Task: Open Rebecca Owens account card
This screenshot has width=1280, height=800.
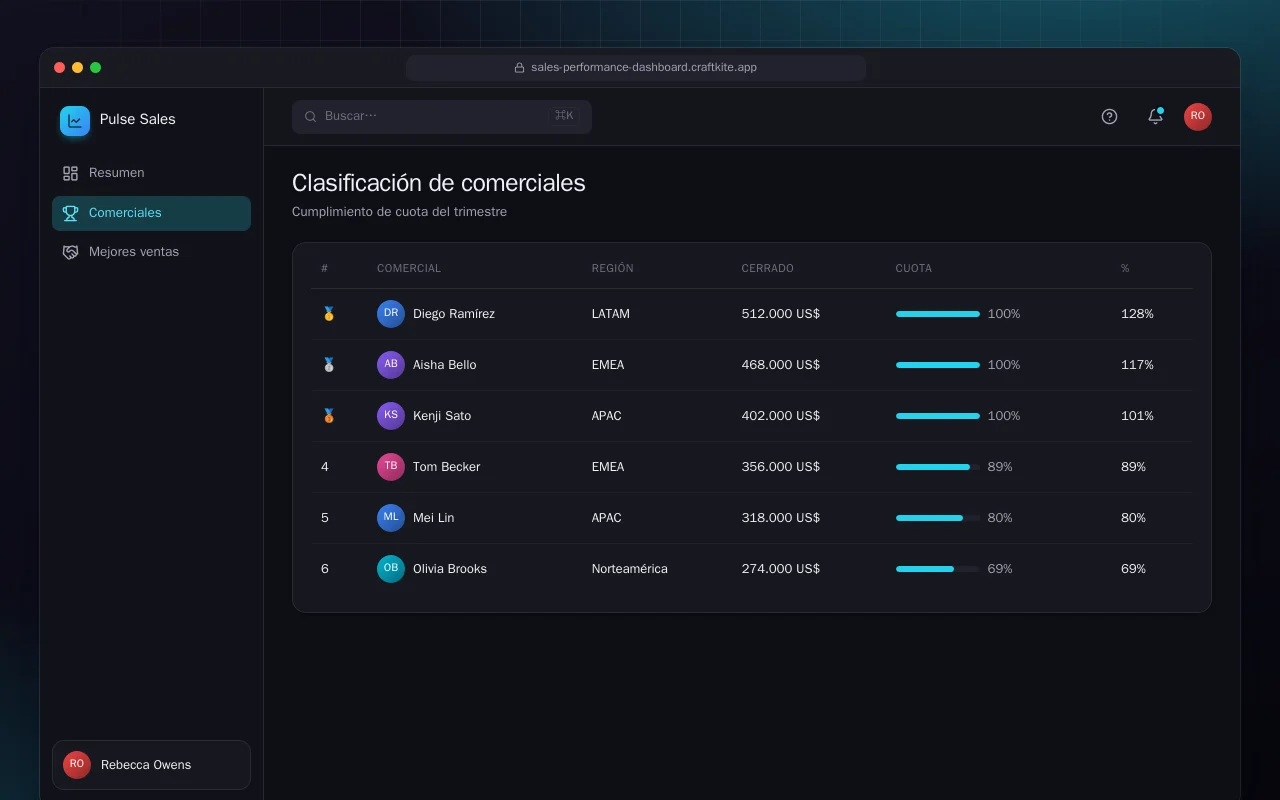Action: click(151, 765)
